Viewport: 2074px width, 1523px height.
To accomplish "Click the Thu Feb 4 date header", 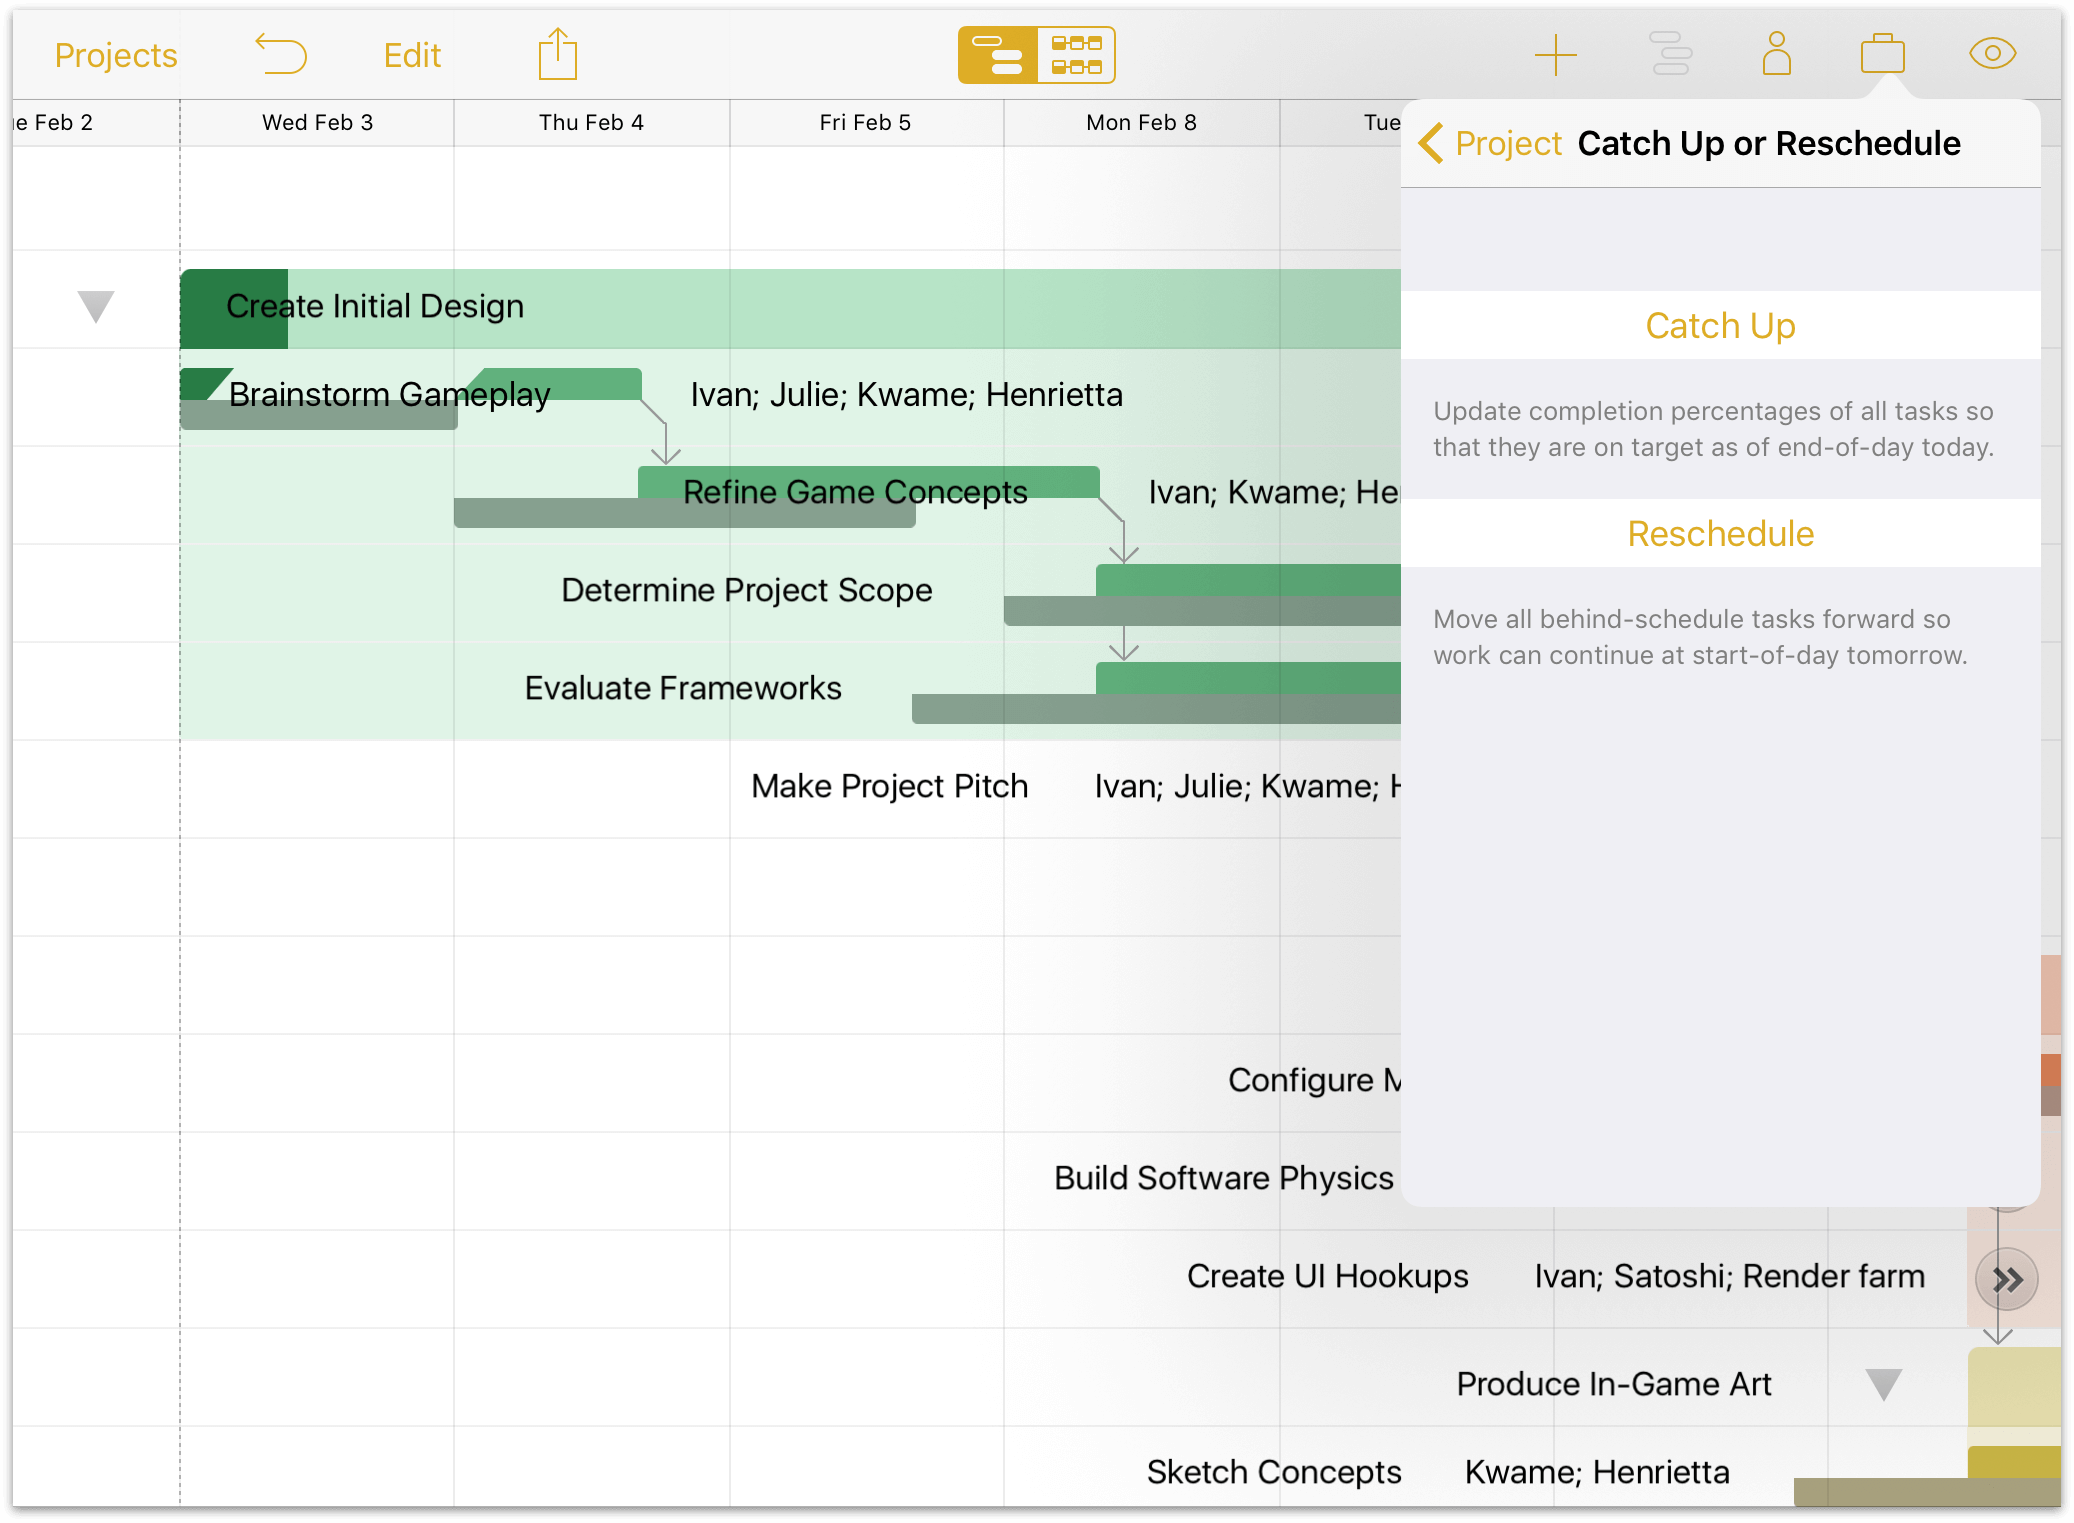I will click(x=591, y=122).
